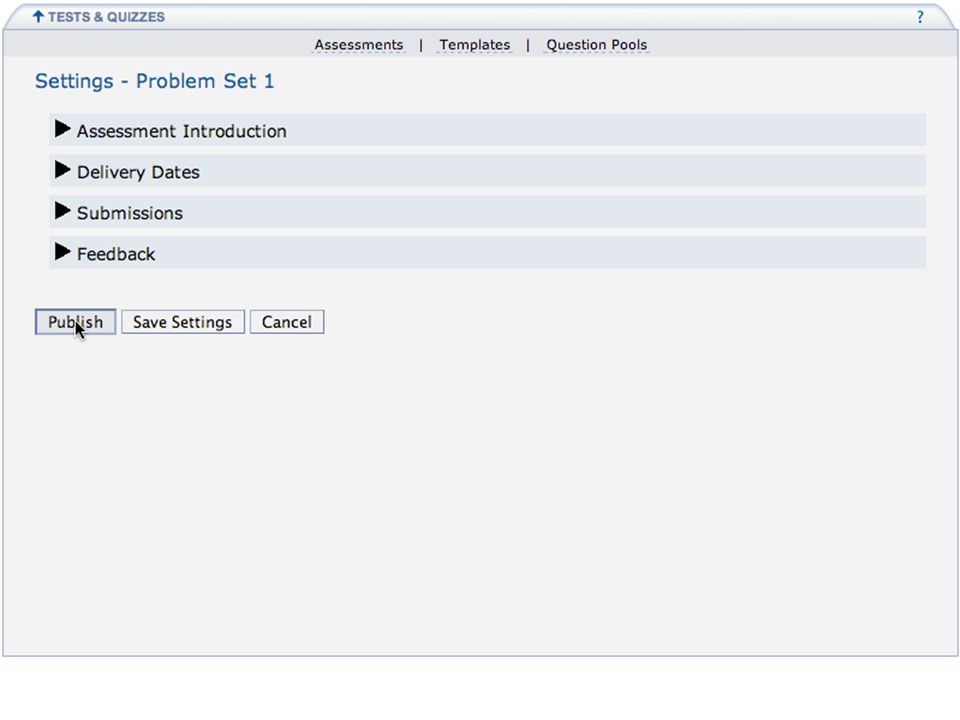The height and width of the screenshot is (720, 960).
Task: Click the Delivery Dates label
Action: tap(138, 172)
